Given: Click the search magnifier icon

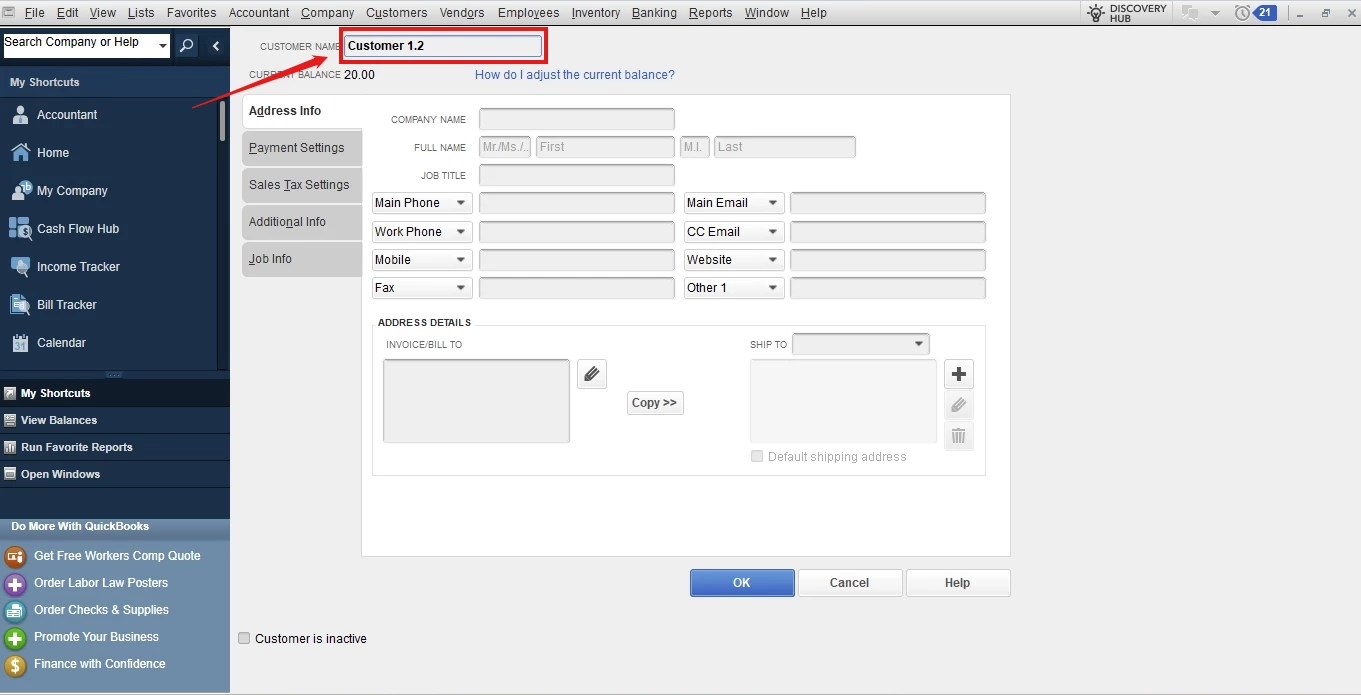Looking at the screenshot, I should click(x=187, y=46).
